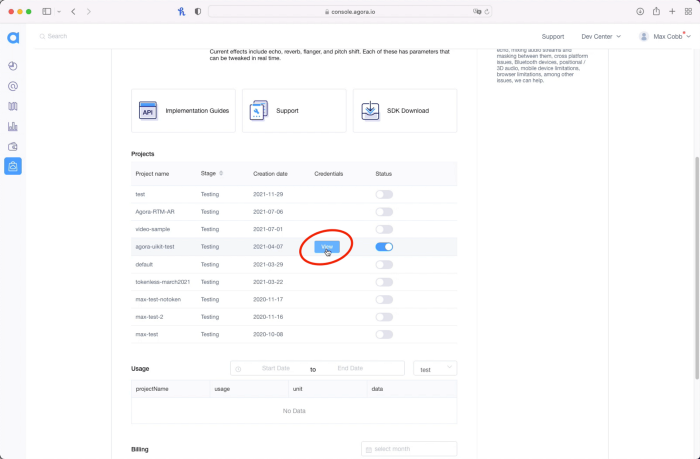Click the projectName column in Usage table
The image size is (700, 459).
pos(171,389)
